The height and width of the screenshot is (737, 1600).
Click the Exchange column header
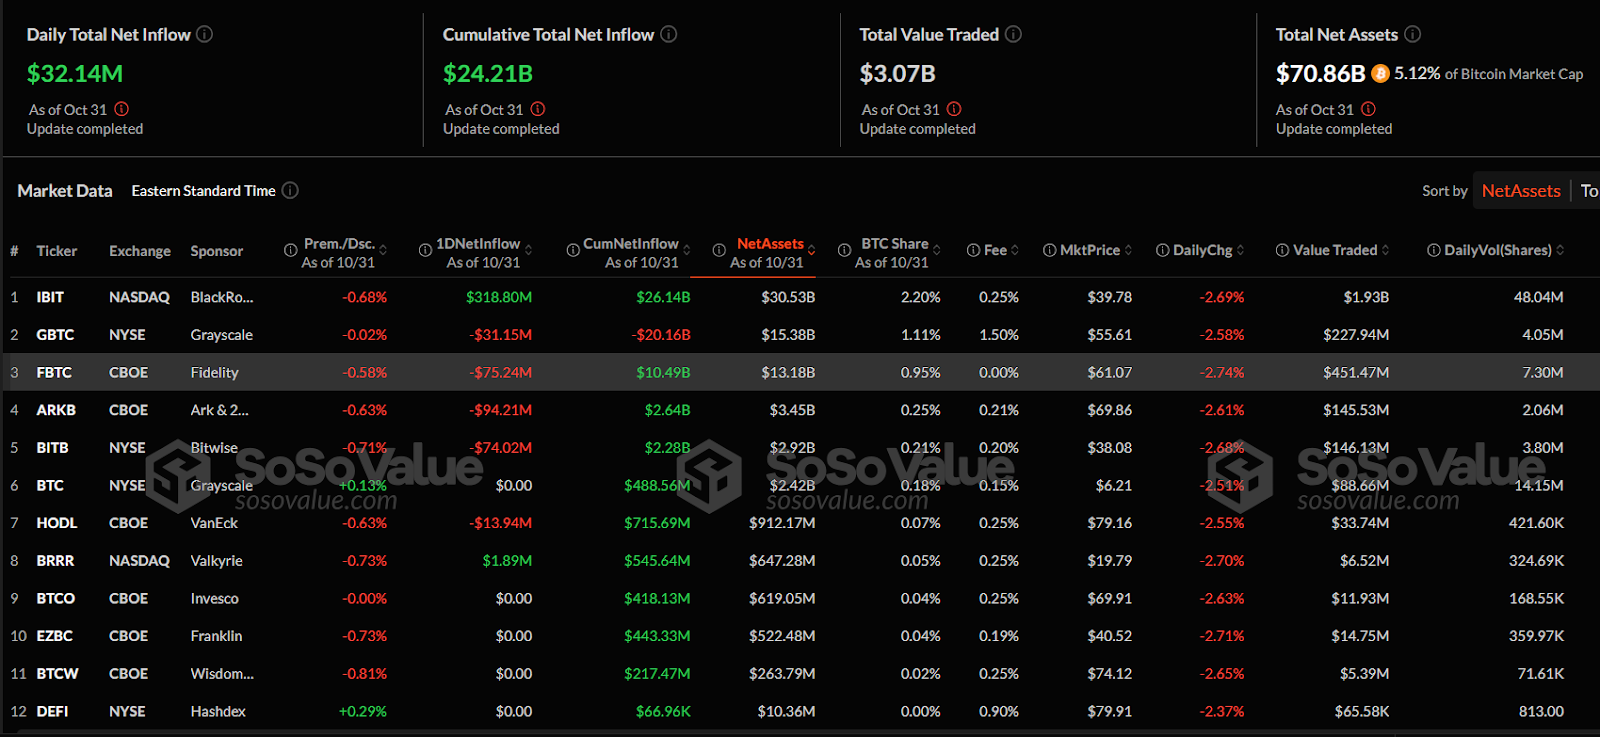(140, 251)
